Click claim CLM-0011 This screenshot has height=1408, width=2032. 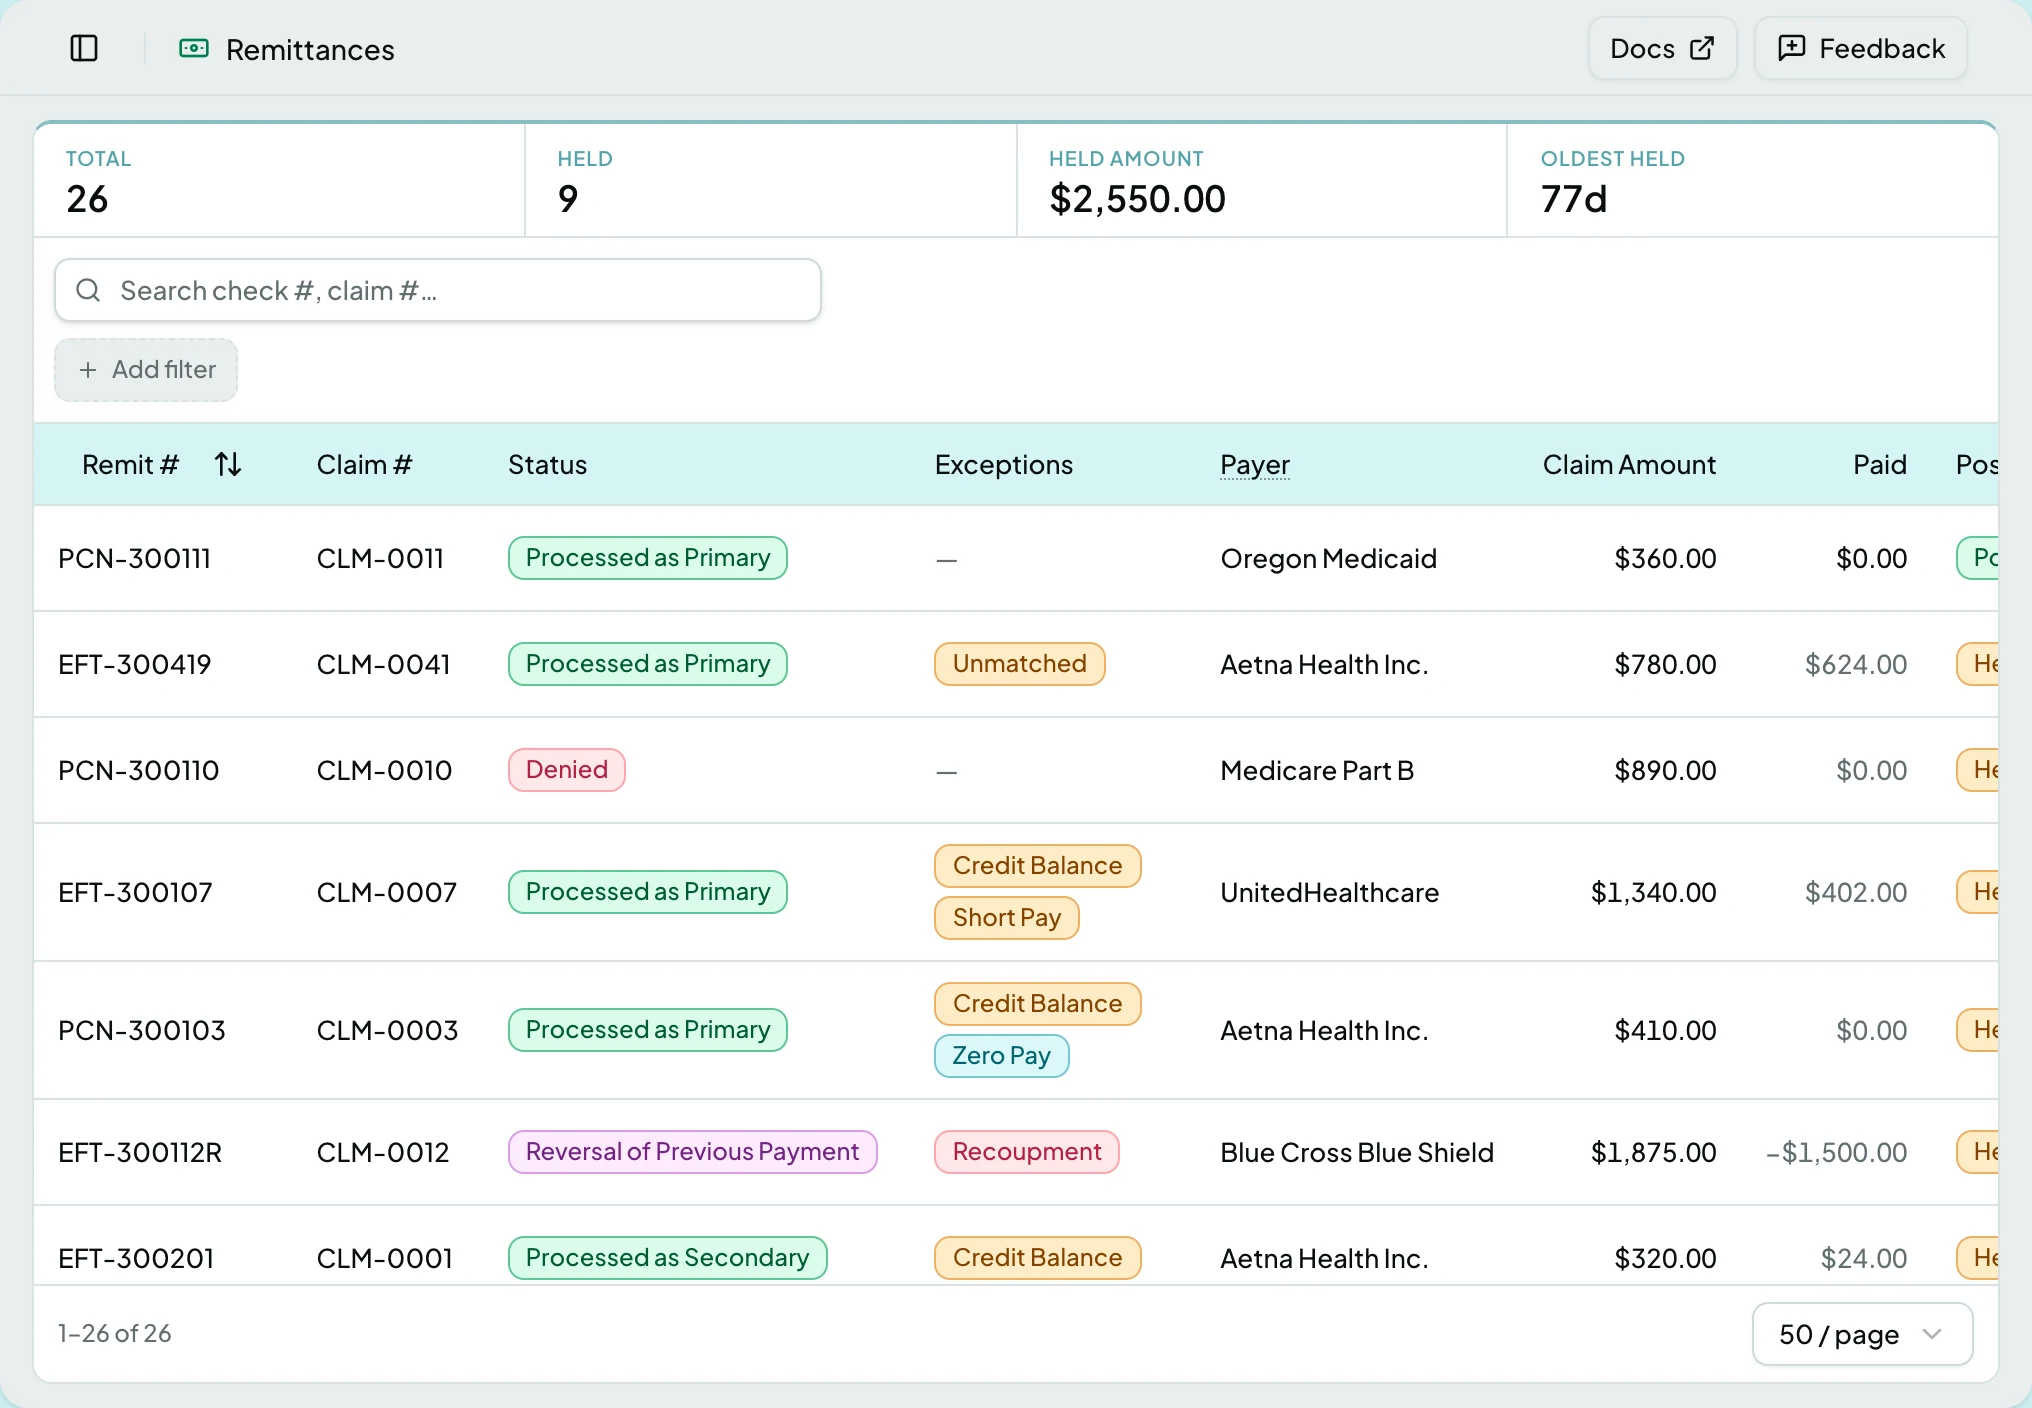[380, 558]
